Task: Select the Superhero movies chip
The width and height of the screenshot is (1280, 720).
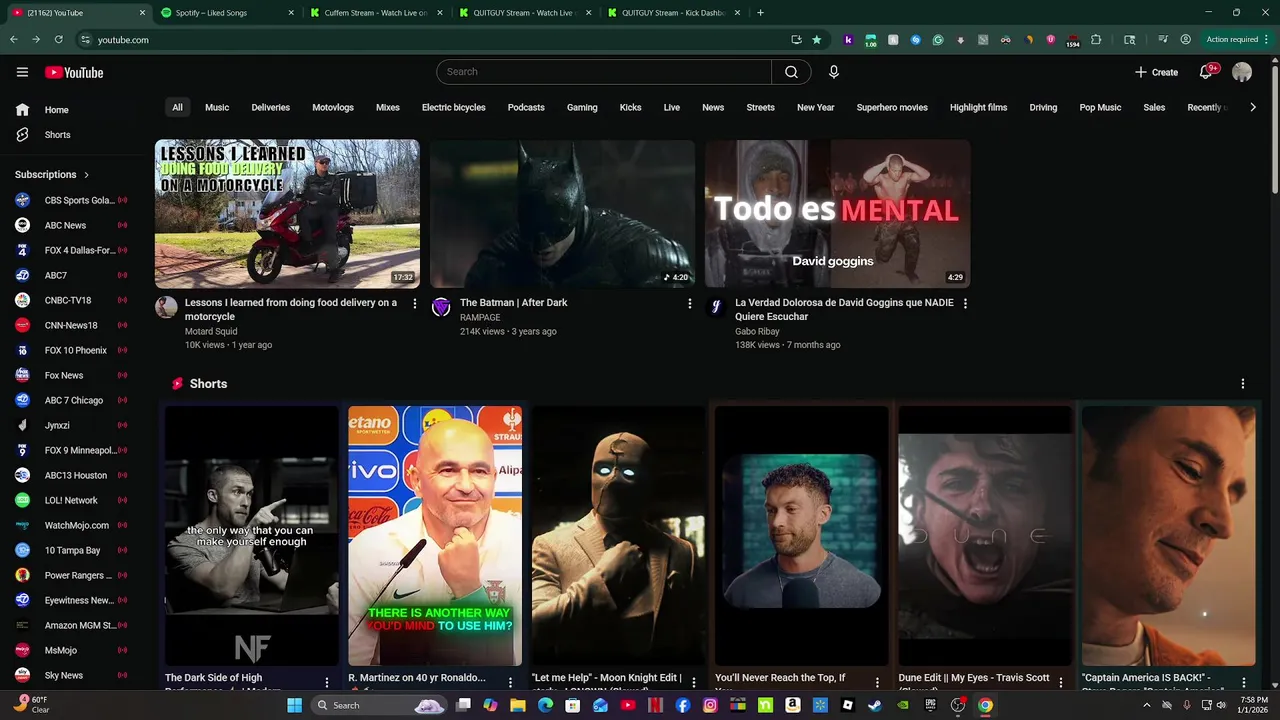Action: point(892,107)
